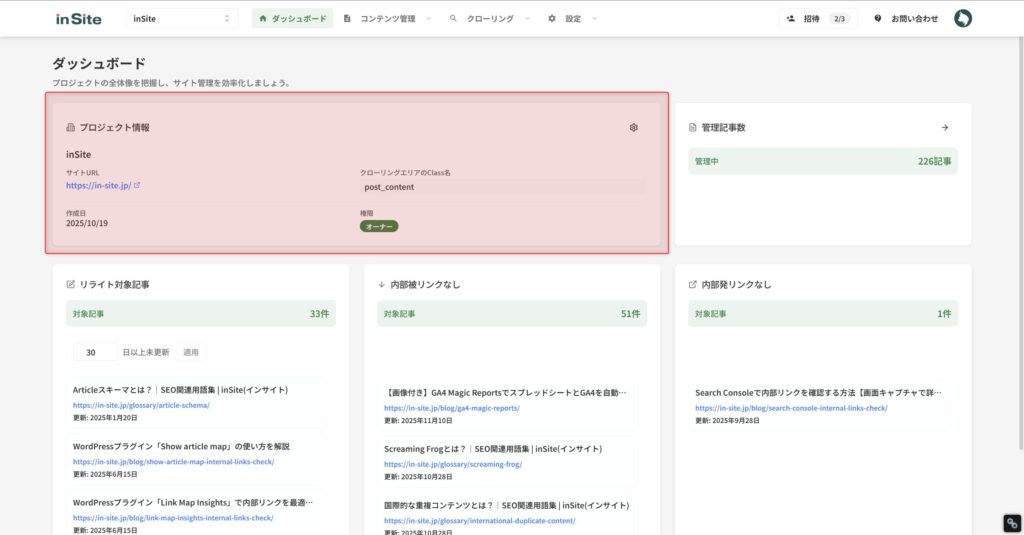Viewport: 1024px width, 535px height.
Task: Click the 2/3 invite count badge
Action: 839,18
